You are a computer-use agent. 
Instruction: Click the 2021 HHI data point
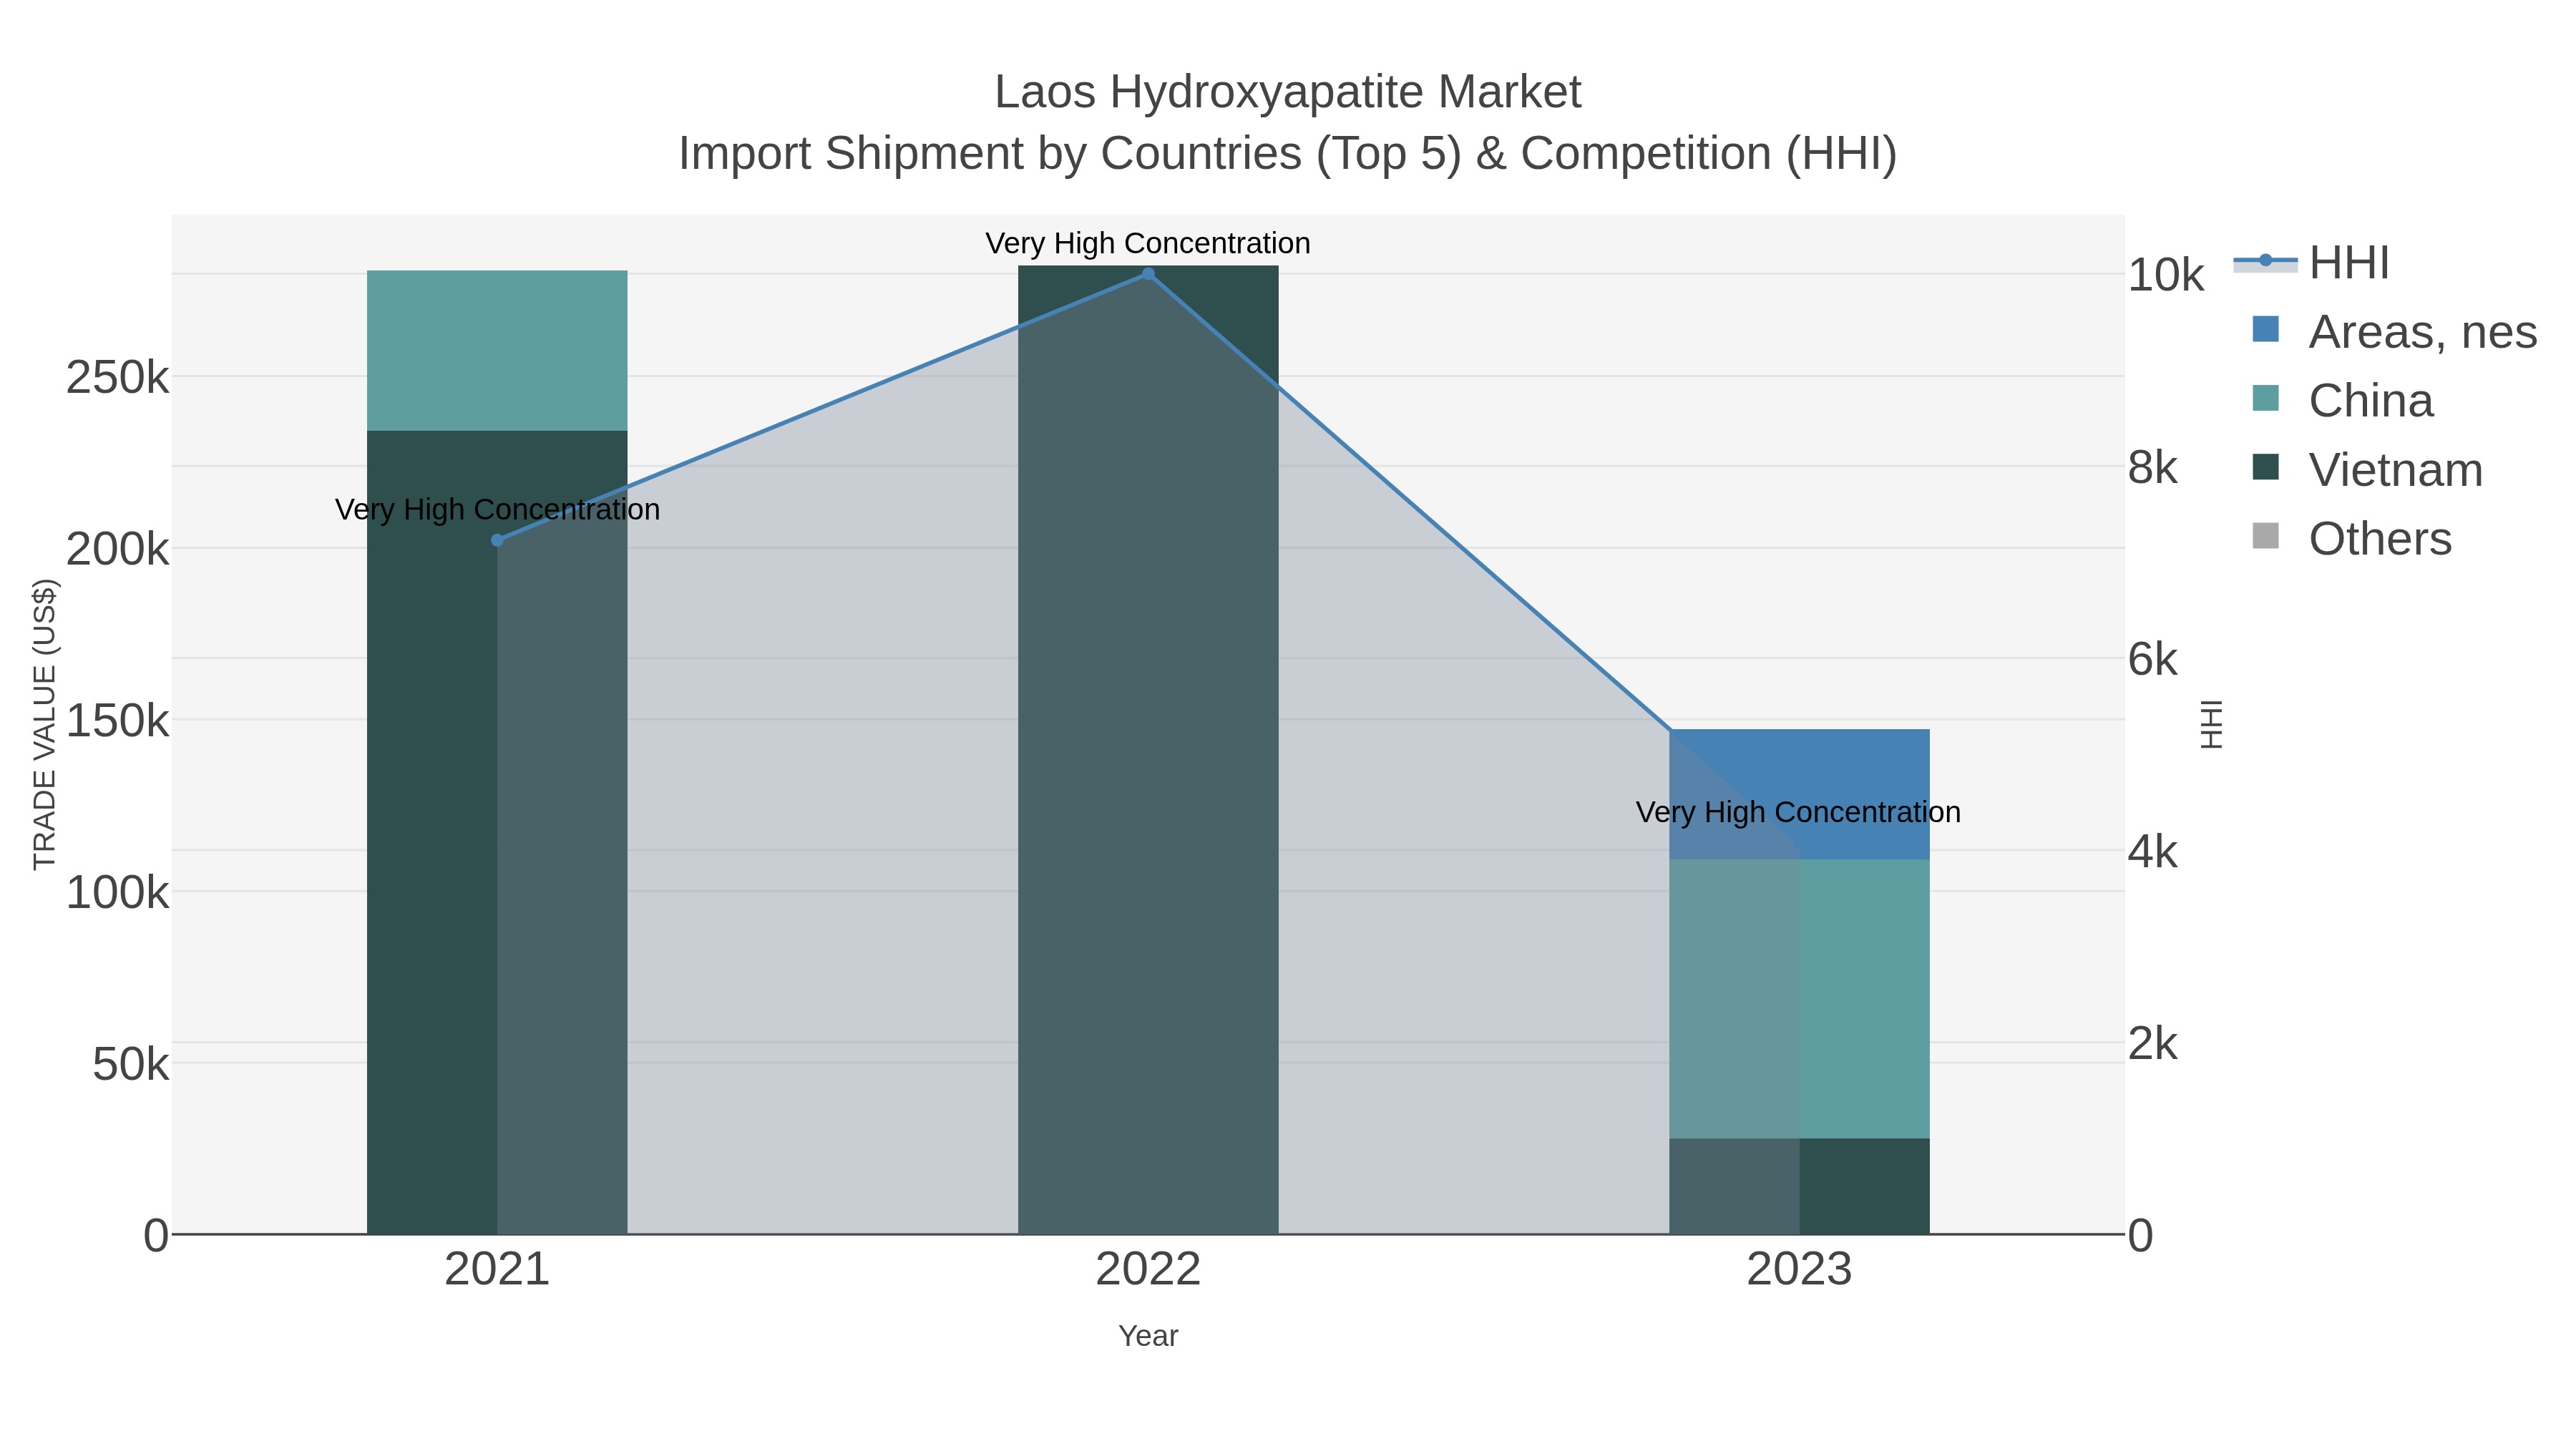[497, 540]
